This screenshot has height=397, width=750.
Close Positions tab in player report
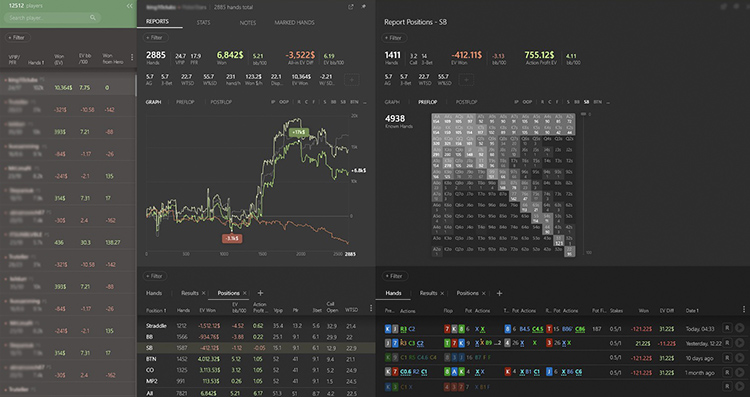pos(244,293)
